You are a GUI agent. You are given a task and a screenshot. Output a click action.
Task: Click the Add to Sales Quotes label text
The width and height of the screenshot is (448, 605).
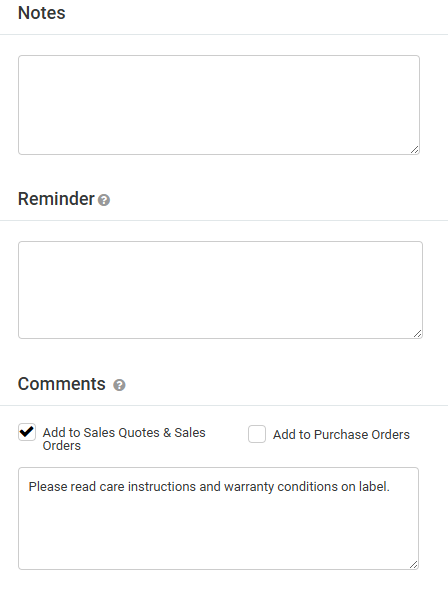[x=124, y=439]
